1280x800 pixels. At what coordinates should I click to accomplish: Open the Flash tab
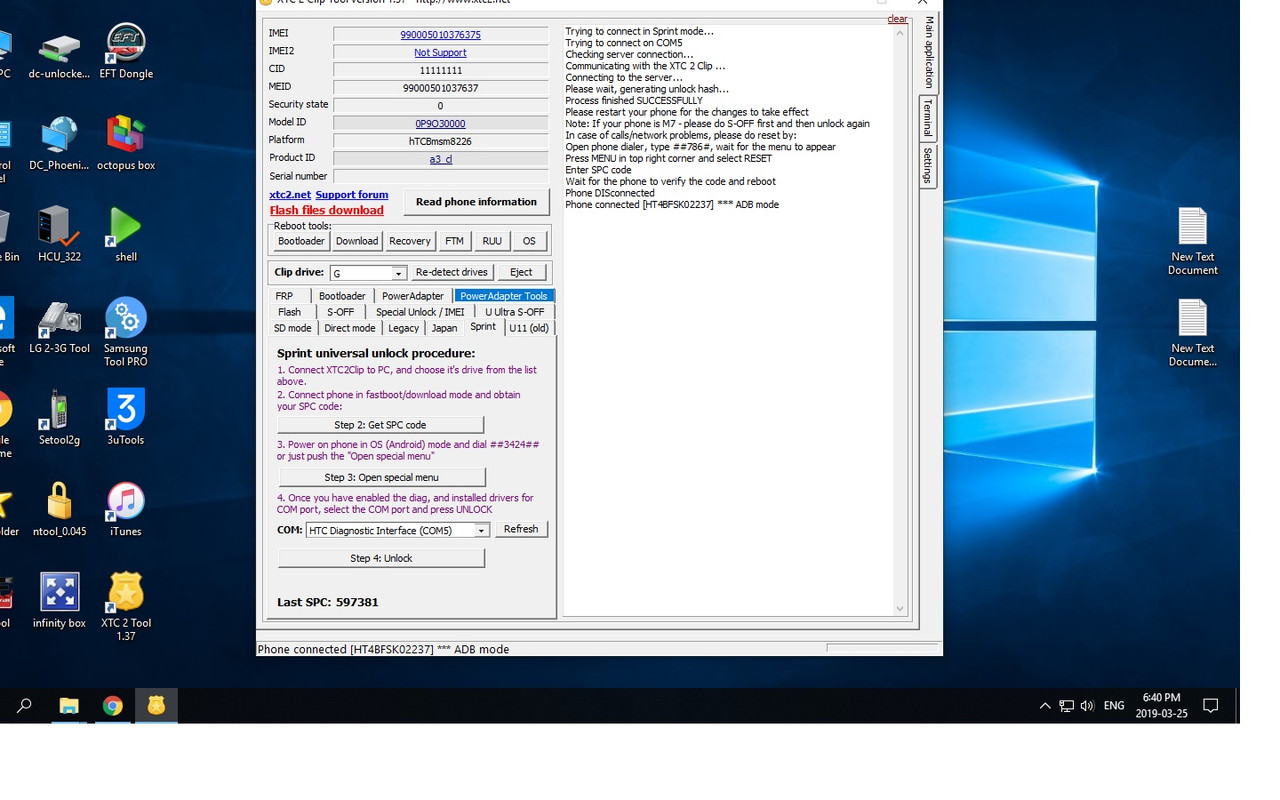tap(290, 312)
